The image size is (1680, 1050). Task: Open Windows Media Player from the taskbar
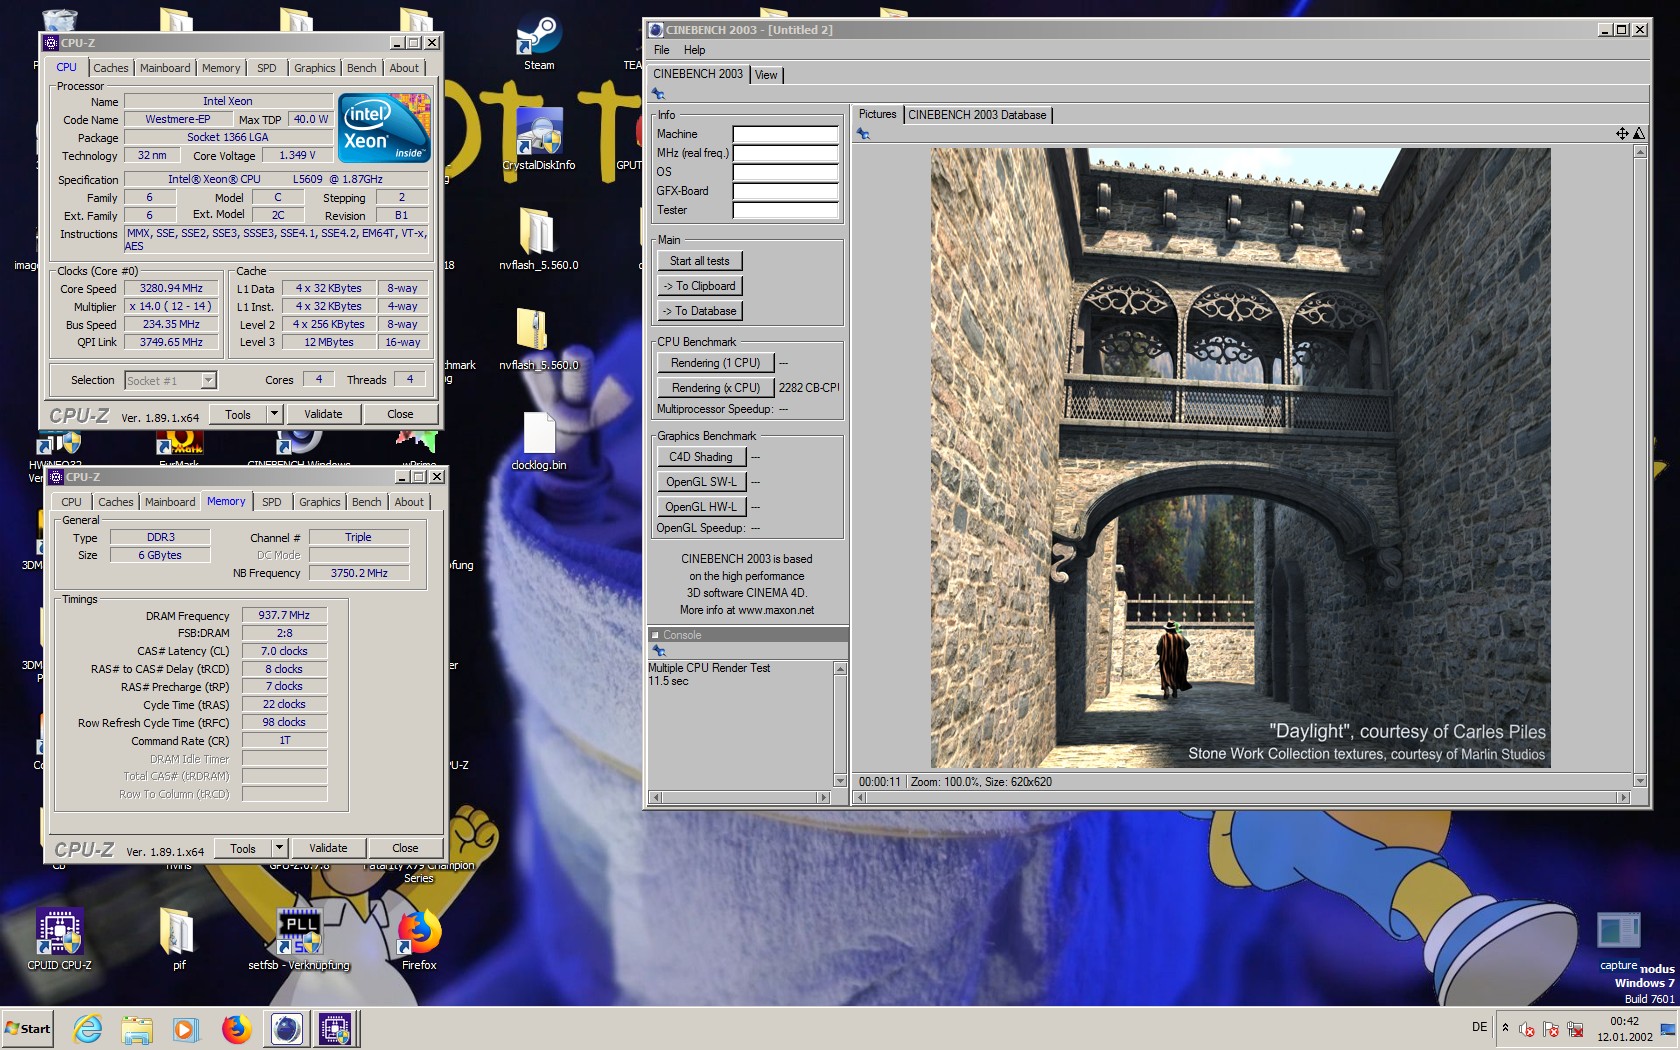pos(186,1028)
